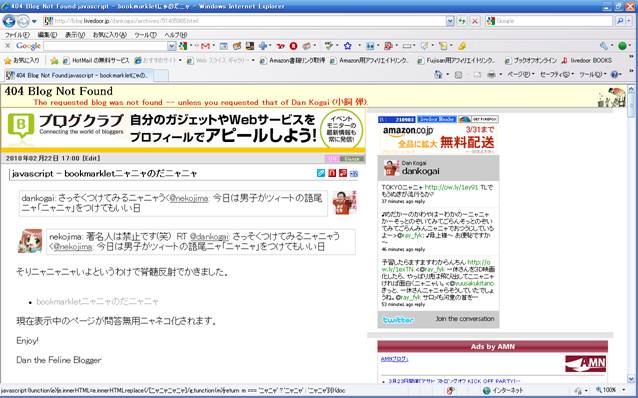The height and width of the screenshot is (398, 638).
Task: Click blue star Bookmarks toolbar icon
Action: pos(347,46)
